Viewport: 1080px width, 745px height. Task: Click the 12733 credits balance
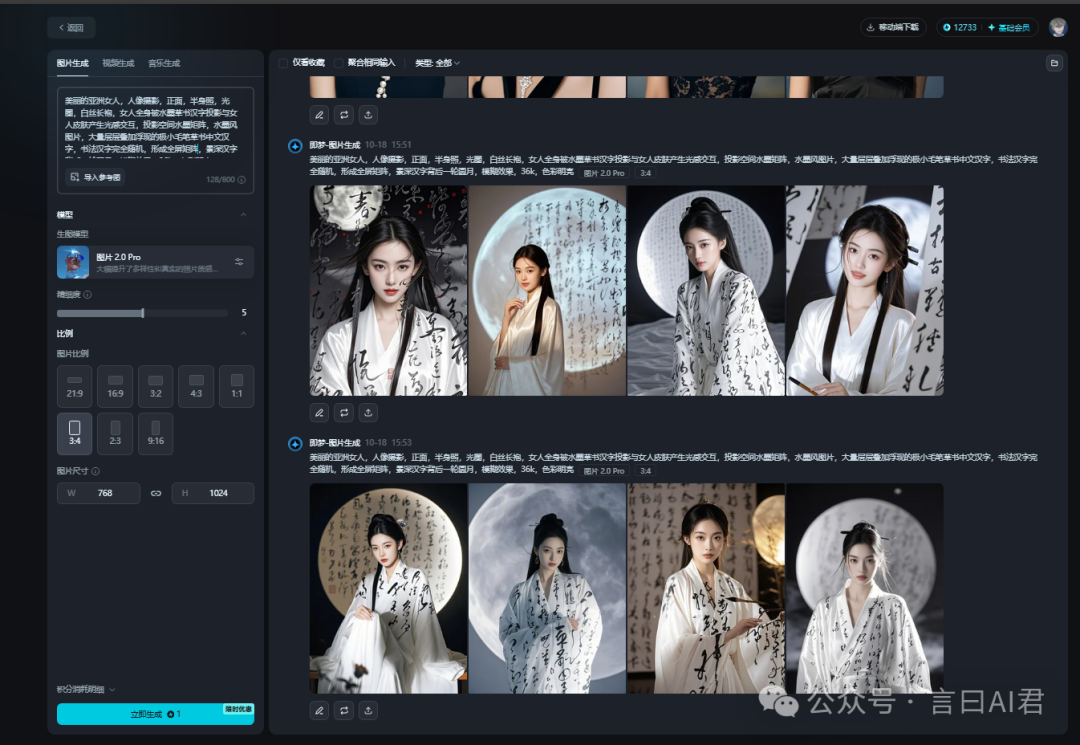959,28
